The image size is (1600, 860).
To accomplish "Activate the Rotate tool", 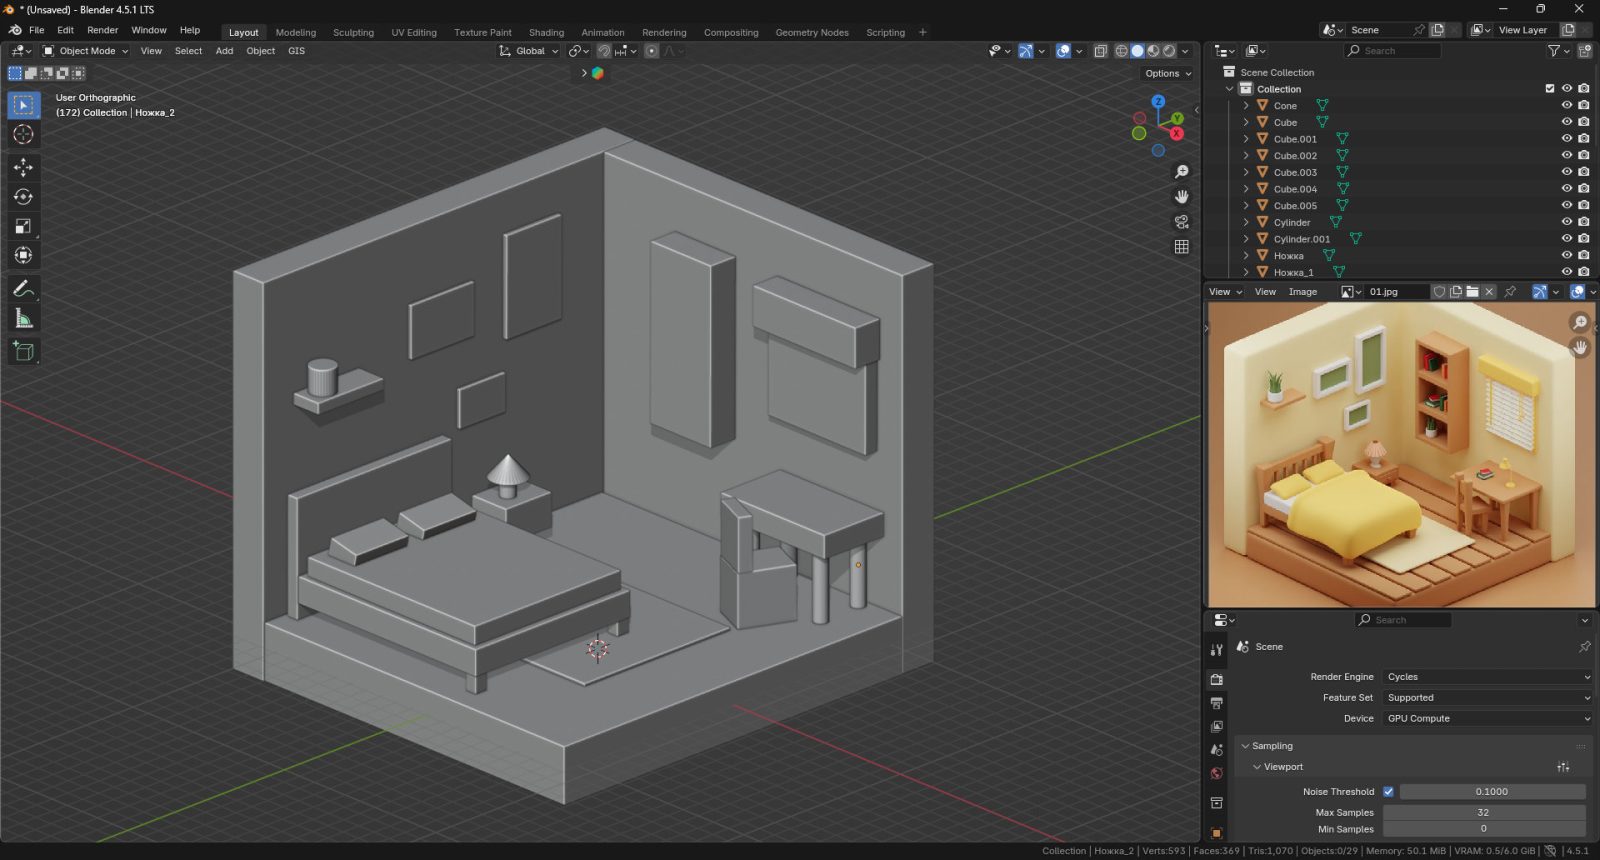I will coord(23,197).
